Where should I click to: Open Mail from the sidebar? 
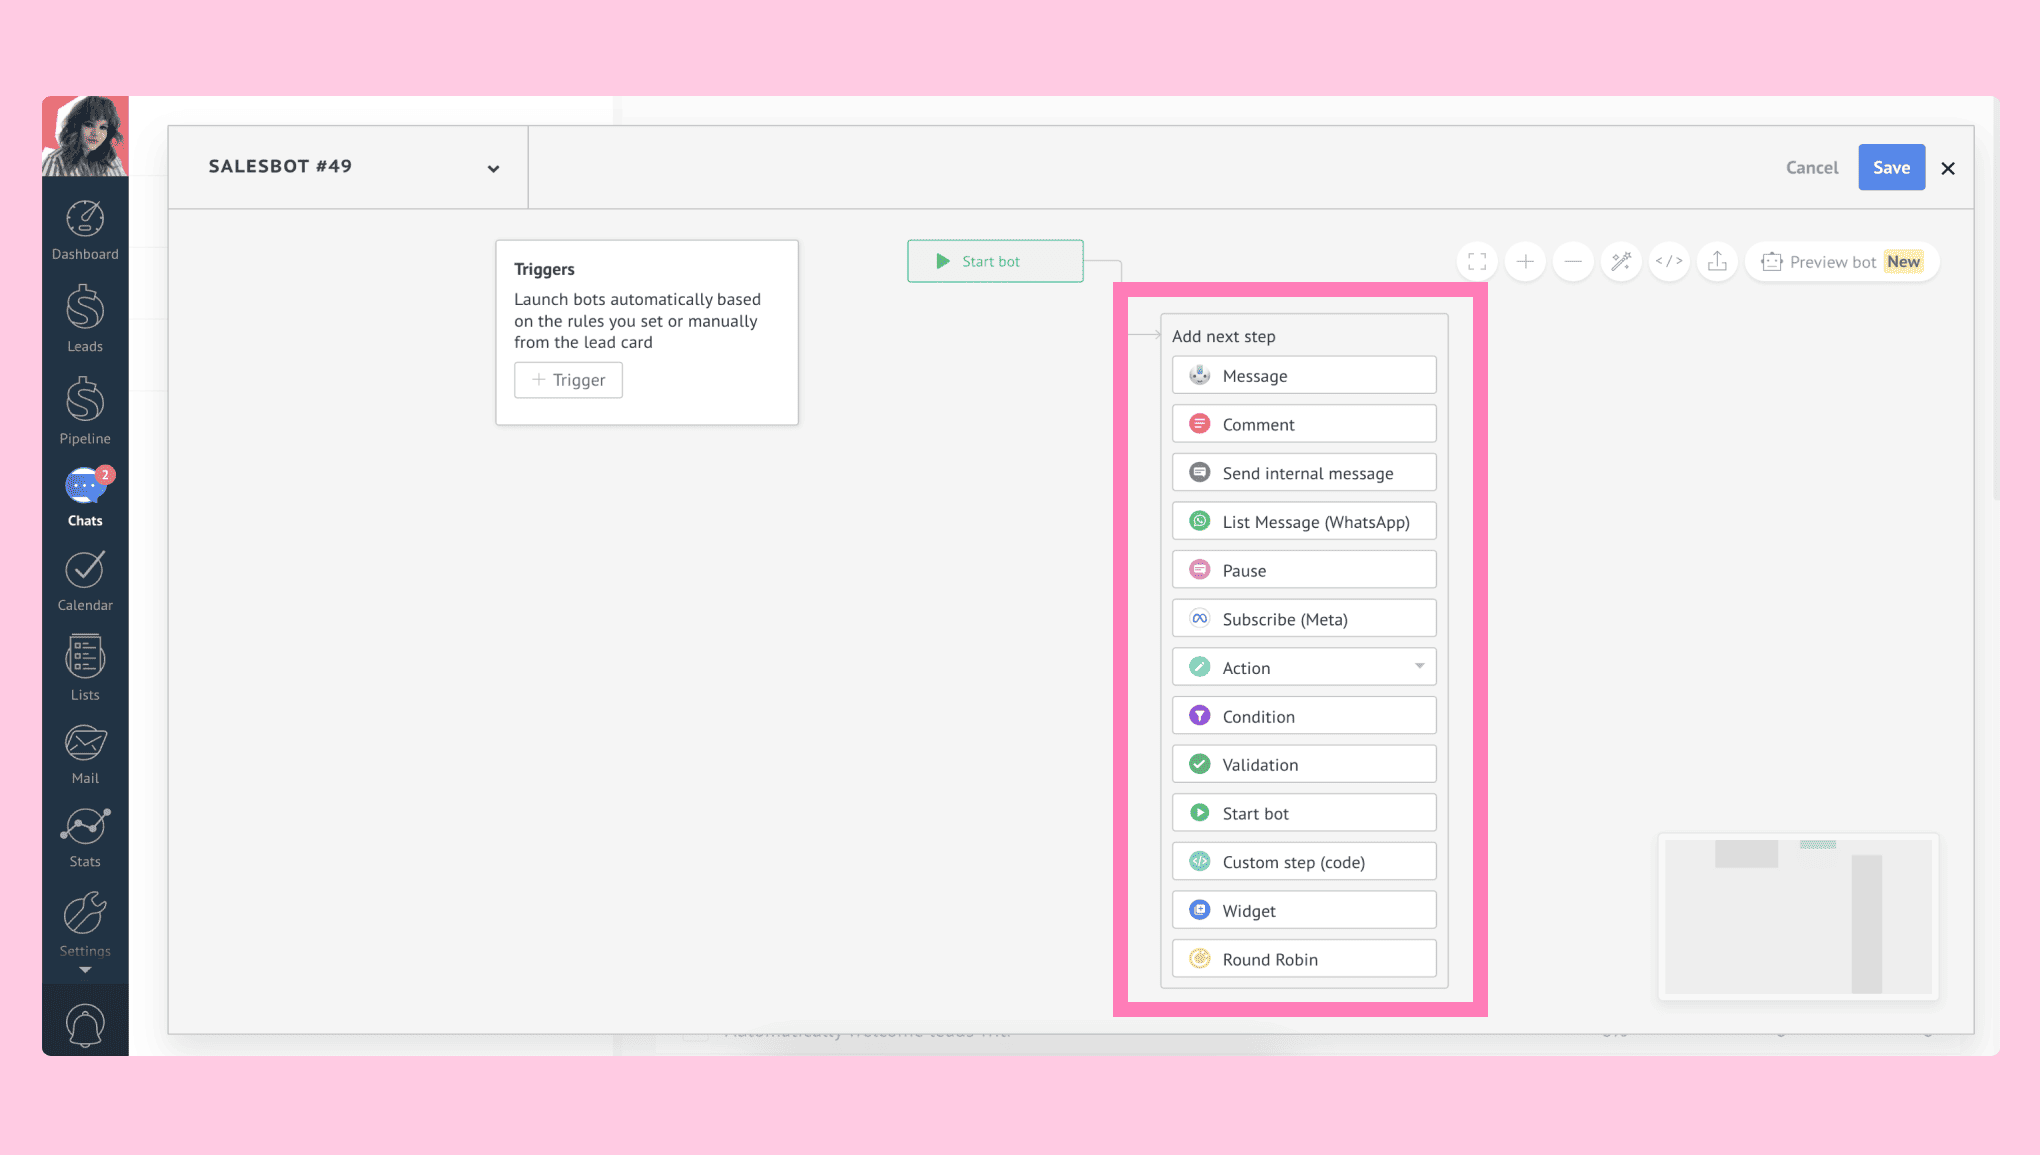85,755
